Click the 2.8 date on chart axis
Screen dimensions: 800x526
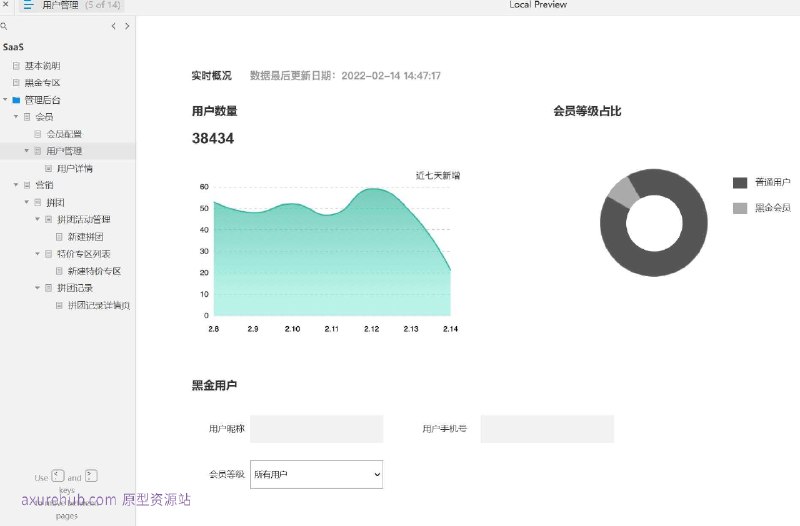tap(213, 329)
